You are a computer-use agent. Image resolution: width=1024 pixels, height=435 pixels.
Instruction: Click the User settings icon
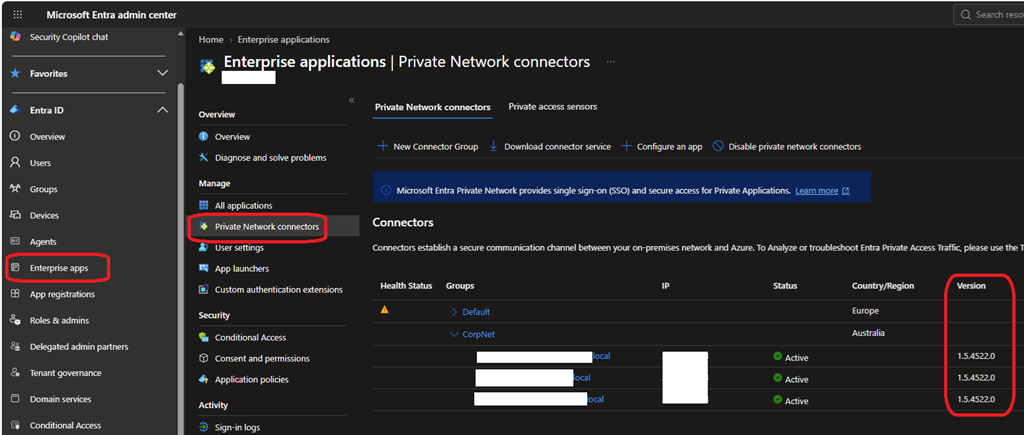(203, 248)
